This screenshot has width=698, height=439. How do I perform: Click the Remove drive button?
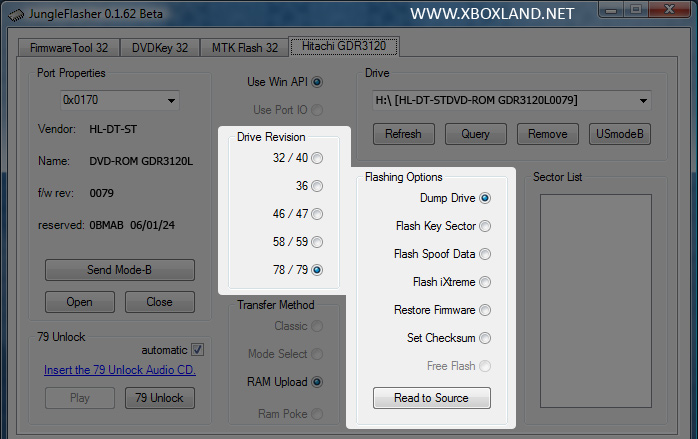coord(548,134)
